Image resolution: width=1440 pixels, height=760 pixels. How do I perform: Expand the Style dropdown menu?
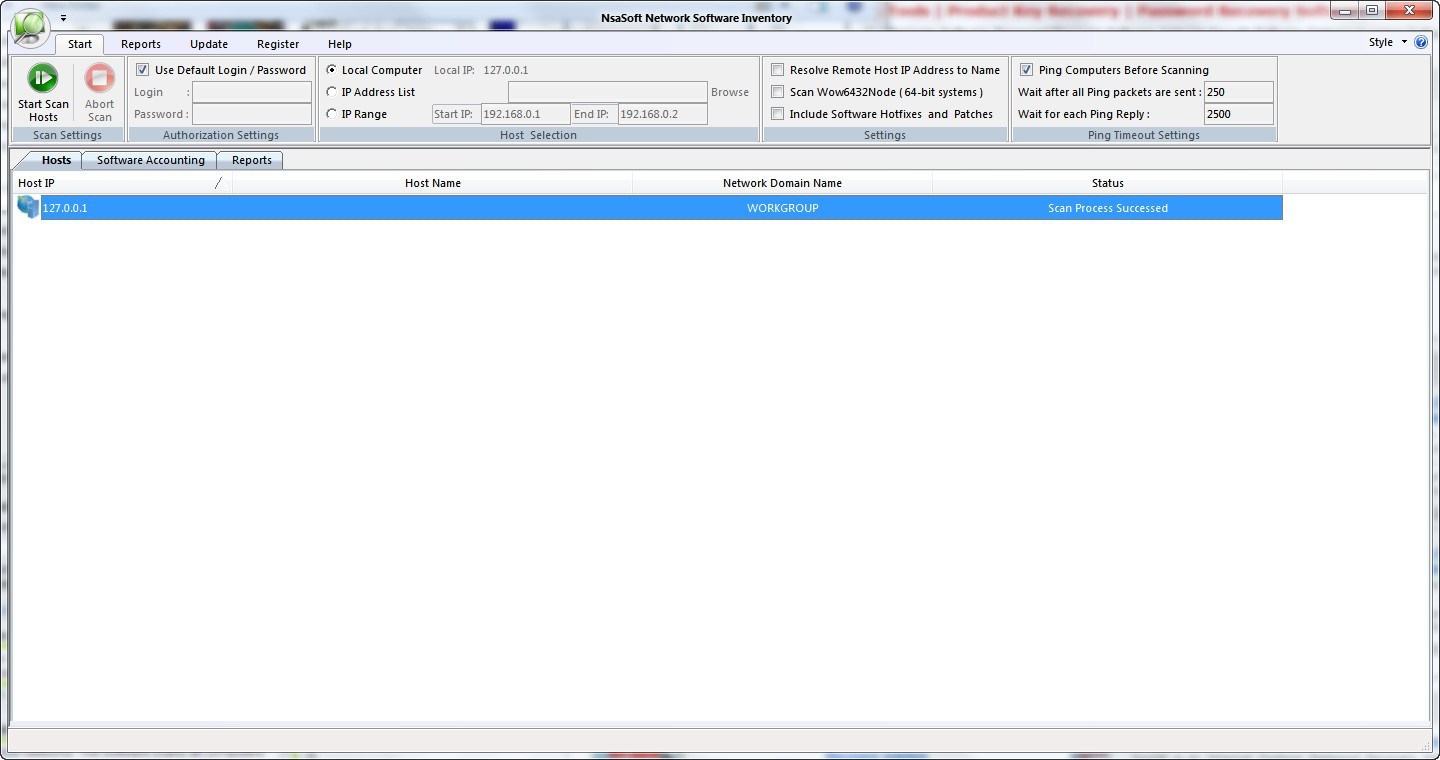pos(1388,42)
